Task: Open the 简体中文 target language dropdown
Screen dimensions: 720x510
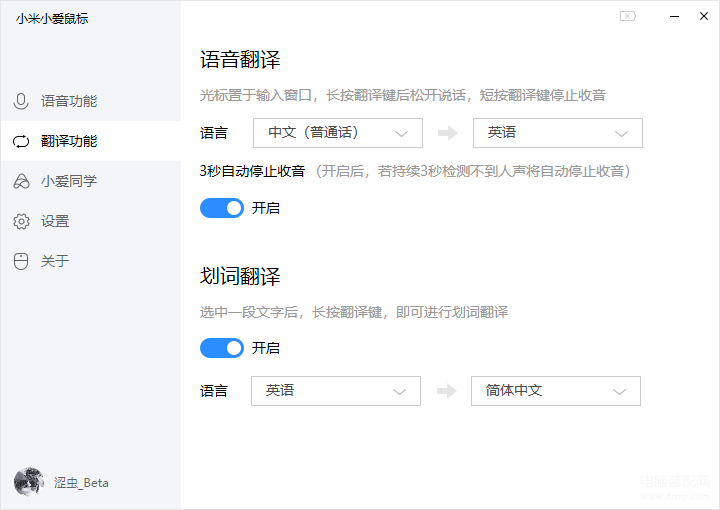Action: [x=556, y=391]
